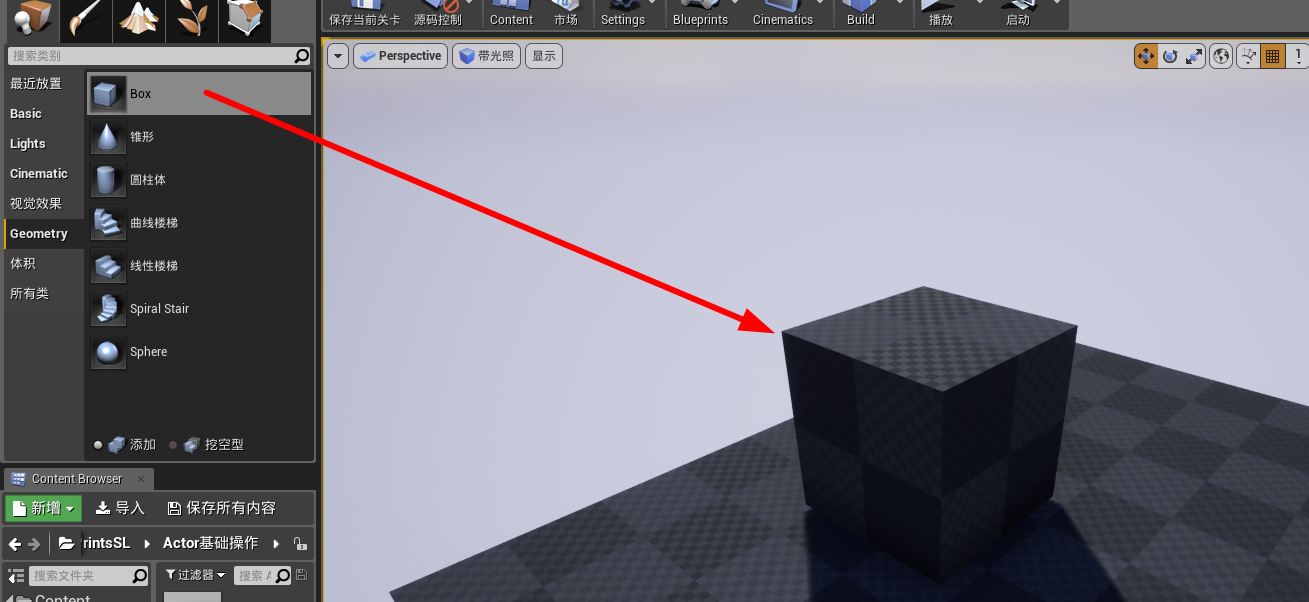
Task: Select the rotate tool in the viewport toolbar
Action: [x=1170, y=56]
